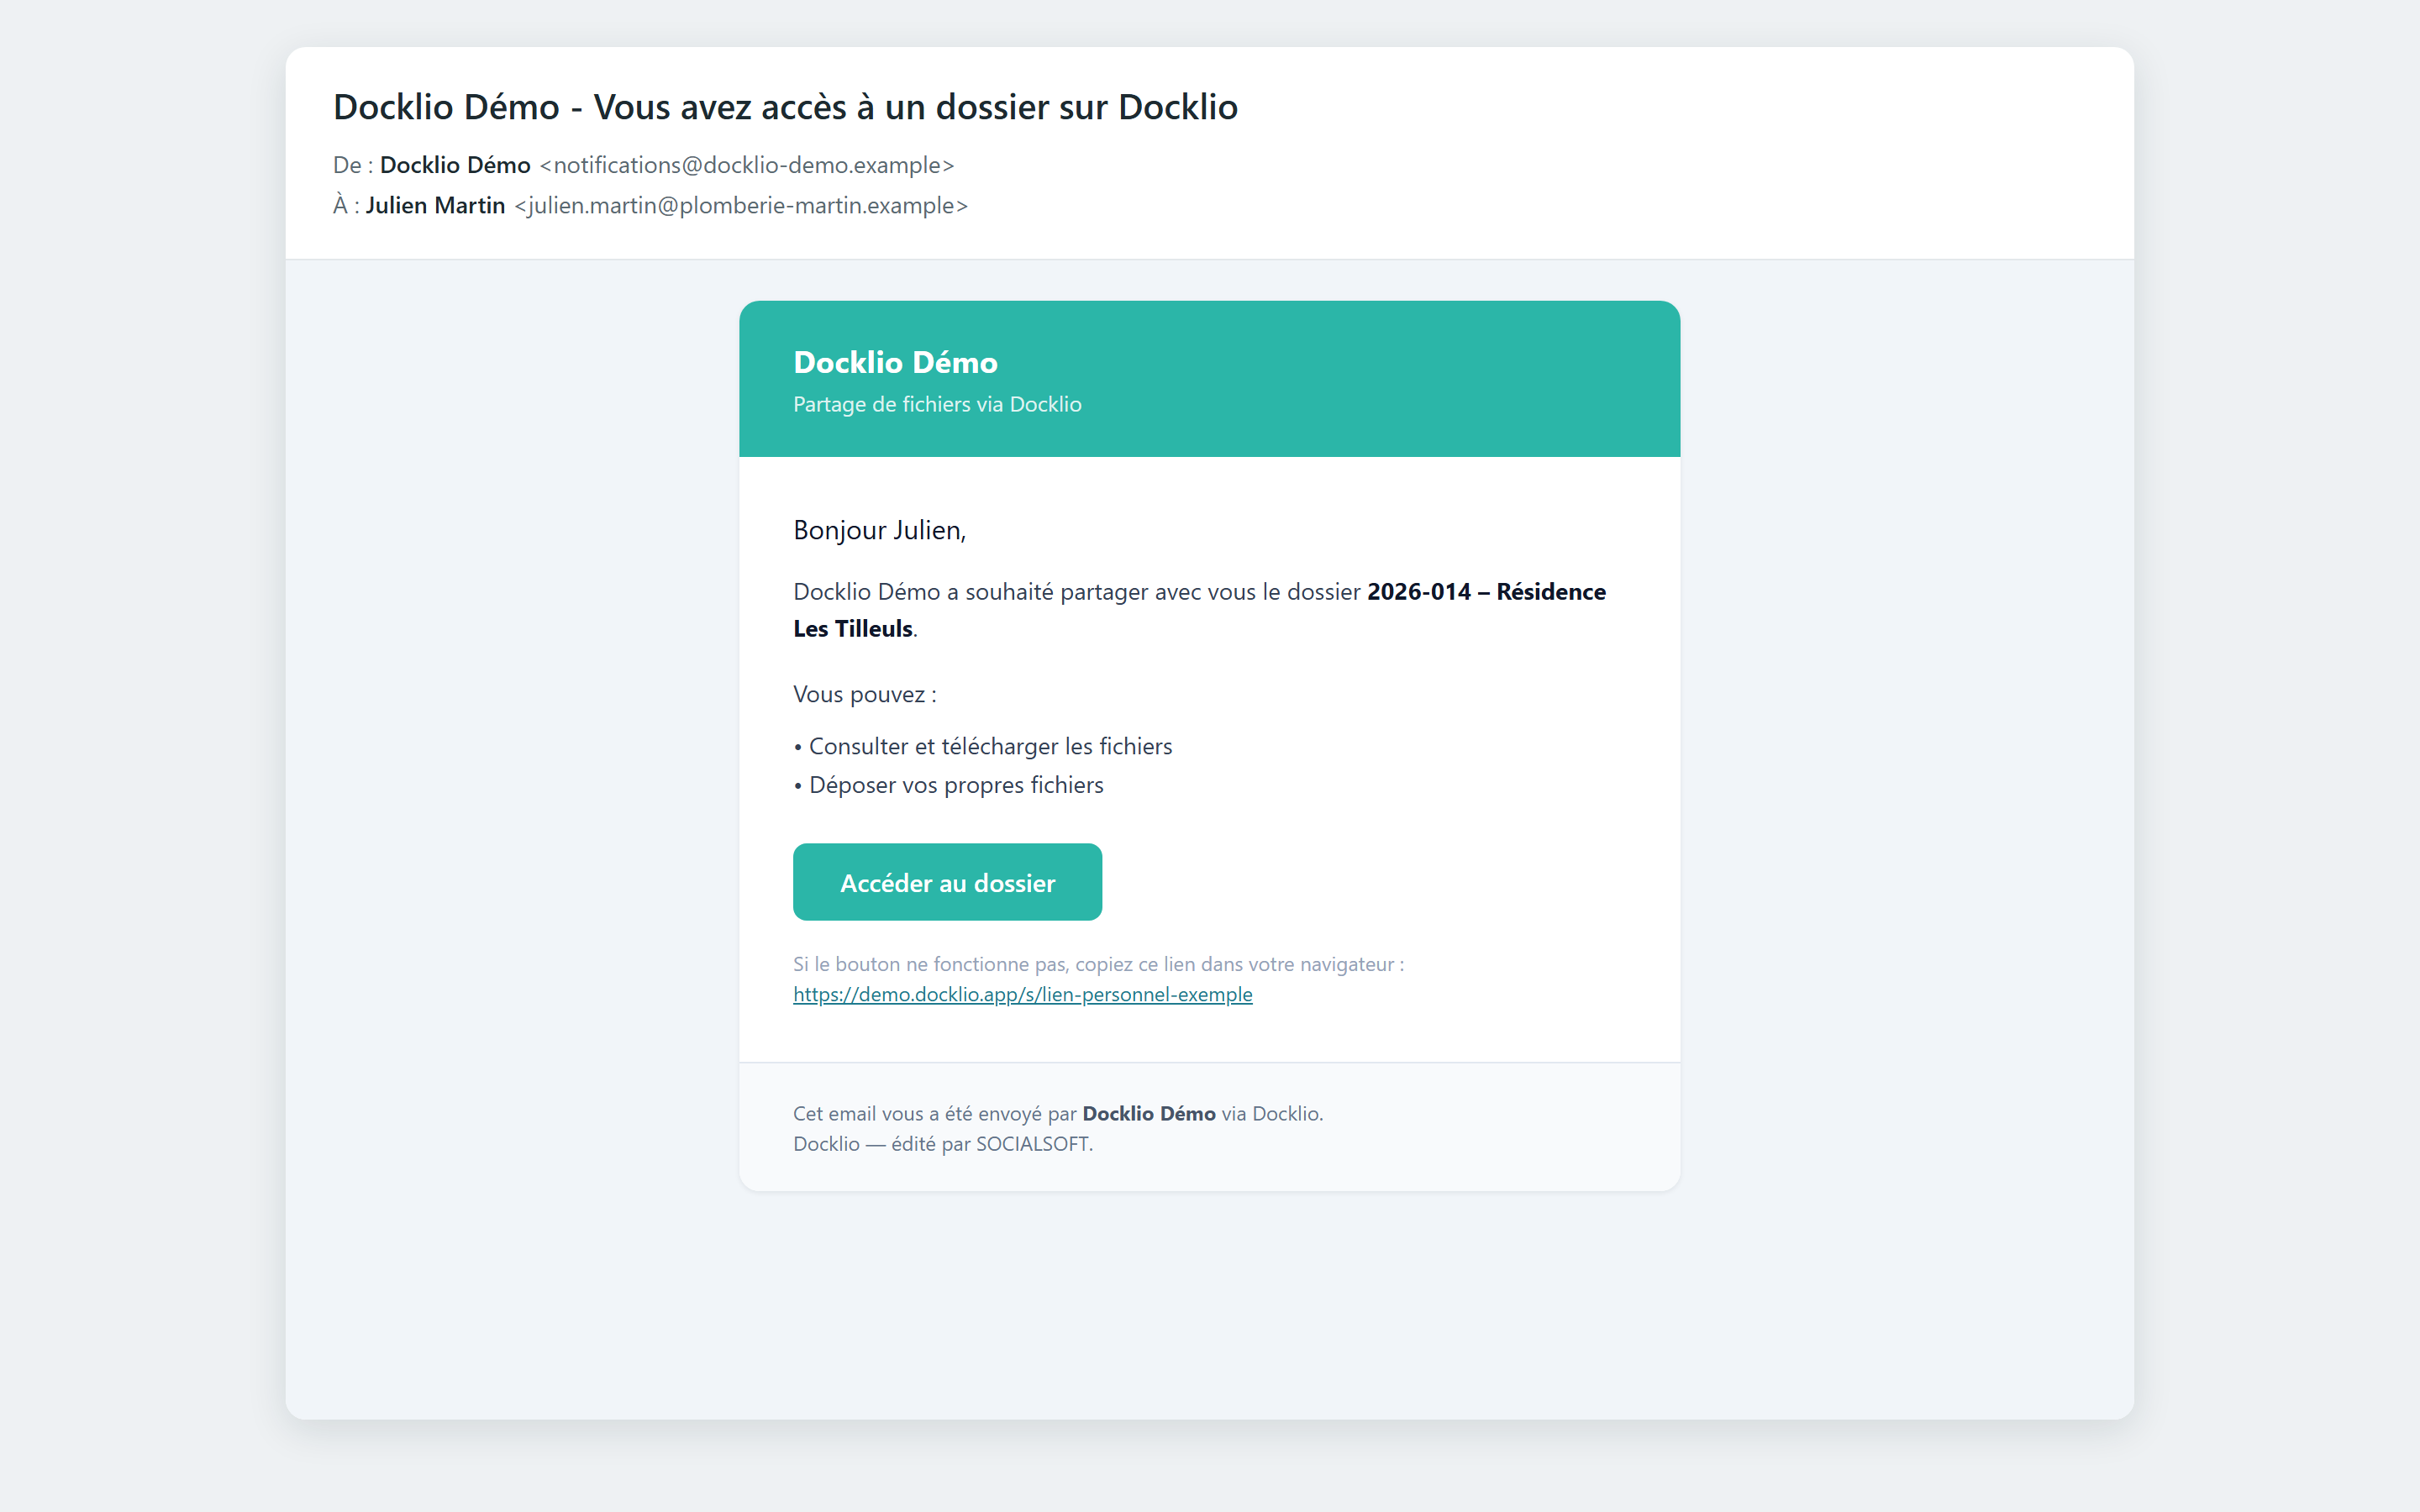This screenshot has width=2420, height=1512.
Task: Click the Docklio Démo banner heading
Action: click(x=895, y=362)
